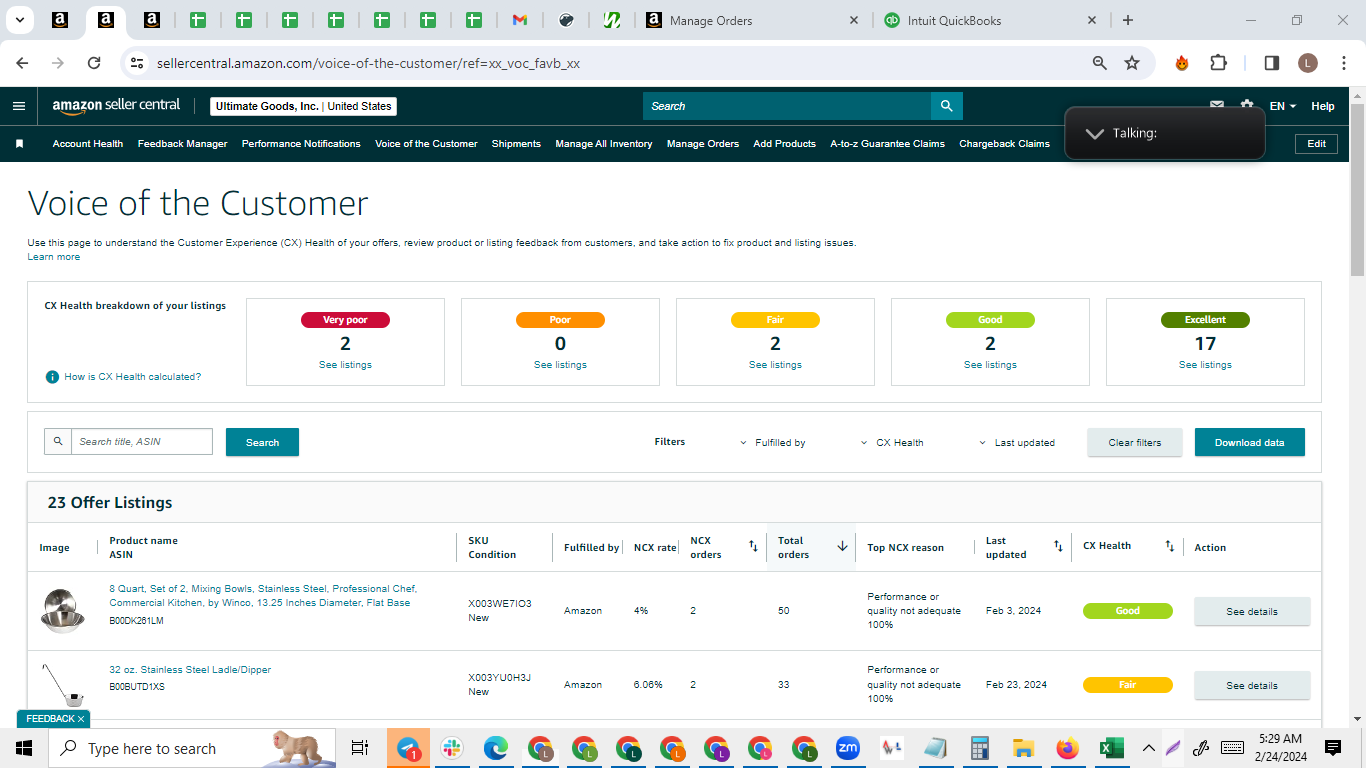Collapse the Talking overlay chevron
The height and width of the screenshot is (768, 1366).
pyautogui.click(x=1095, y=133)
